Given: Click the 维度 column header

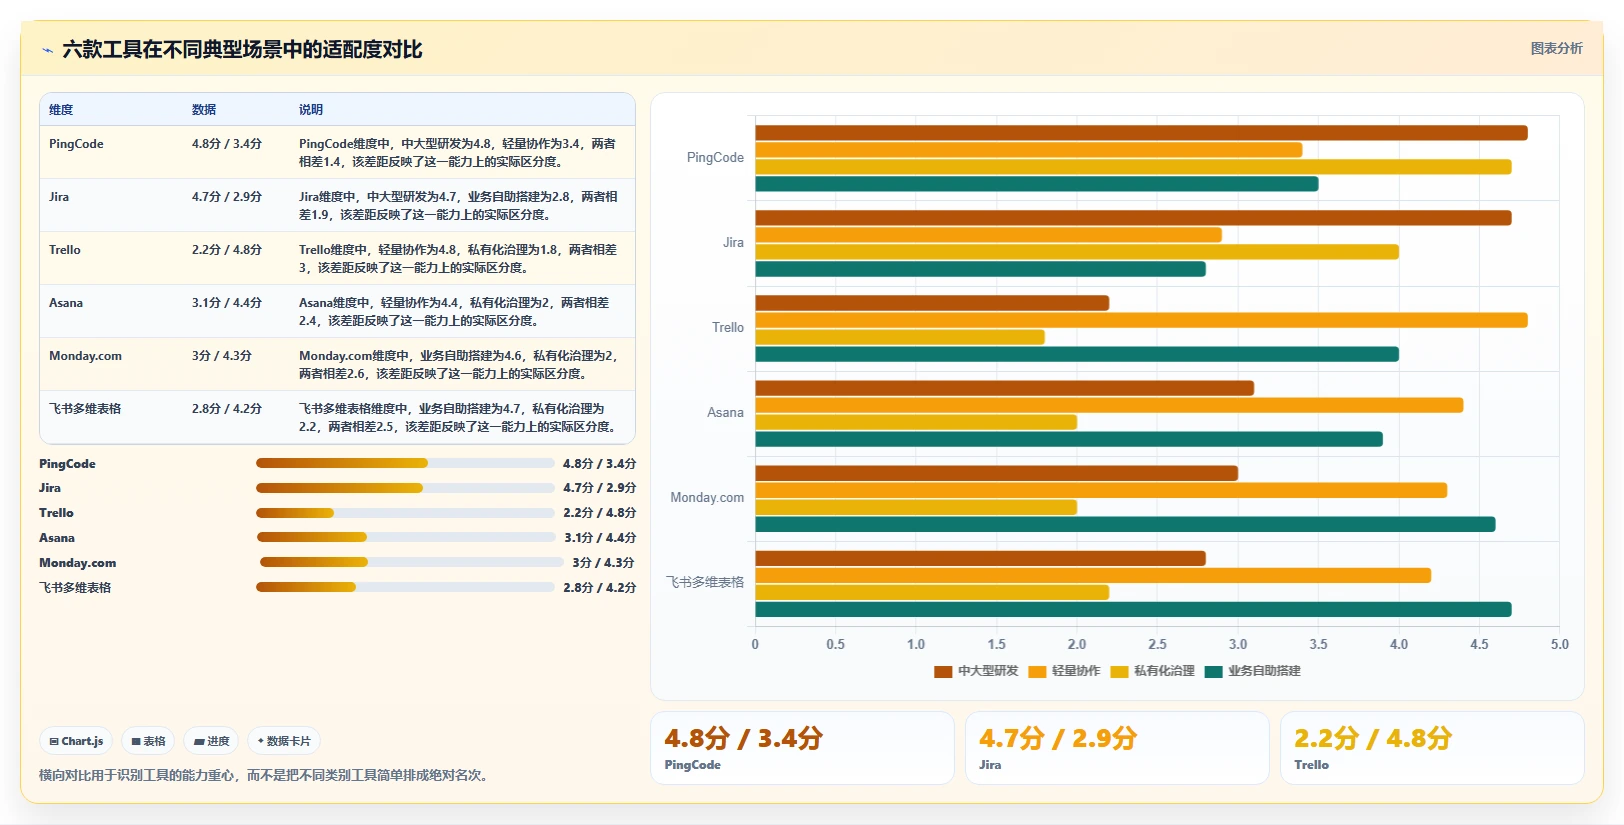Looking at the screenshot, I should click(x=61, y=110).
